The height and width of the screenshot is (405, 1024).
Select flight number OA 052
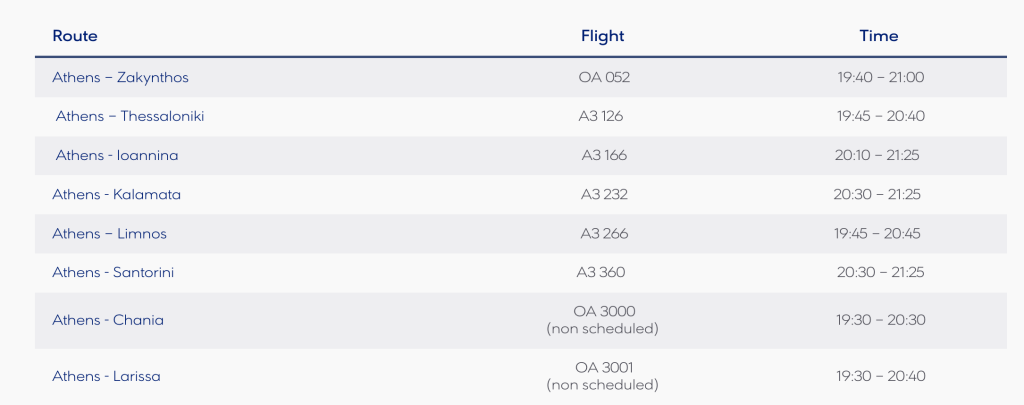coord(604,77)
